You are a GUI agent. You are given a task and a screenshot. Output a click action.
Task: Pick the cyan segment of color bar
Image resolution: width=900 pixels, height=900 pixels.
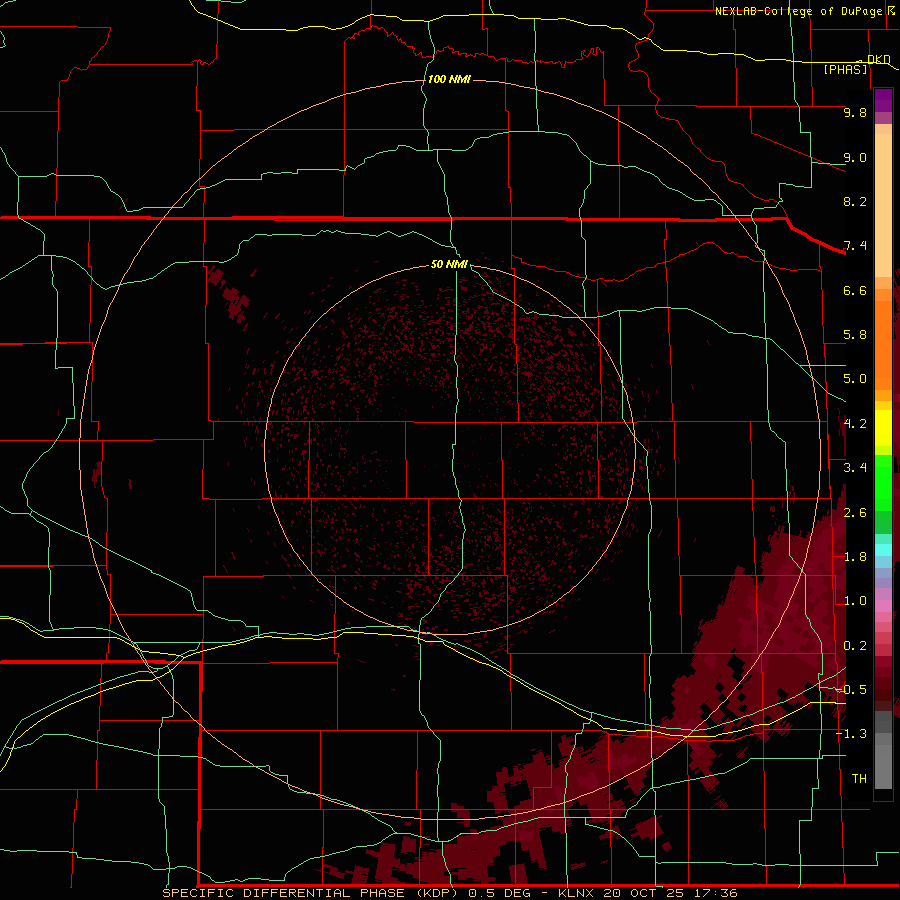click(883, 550)
